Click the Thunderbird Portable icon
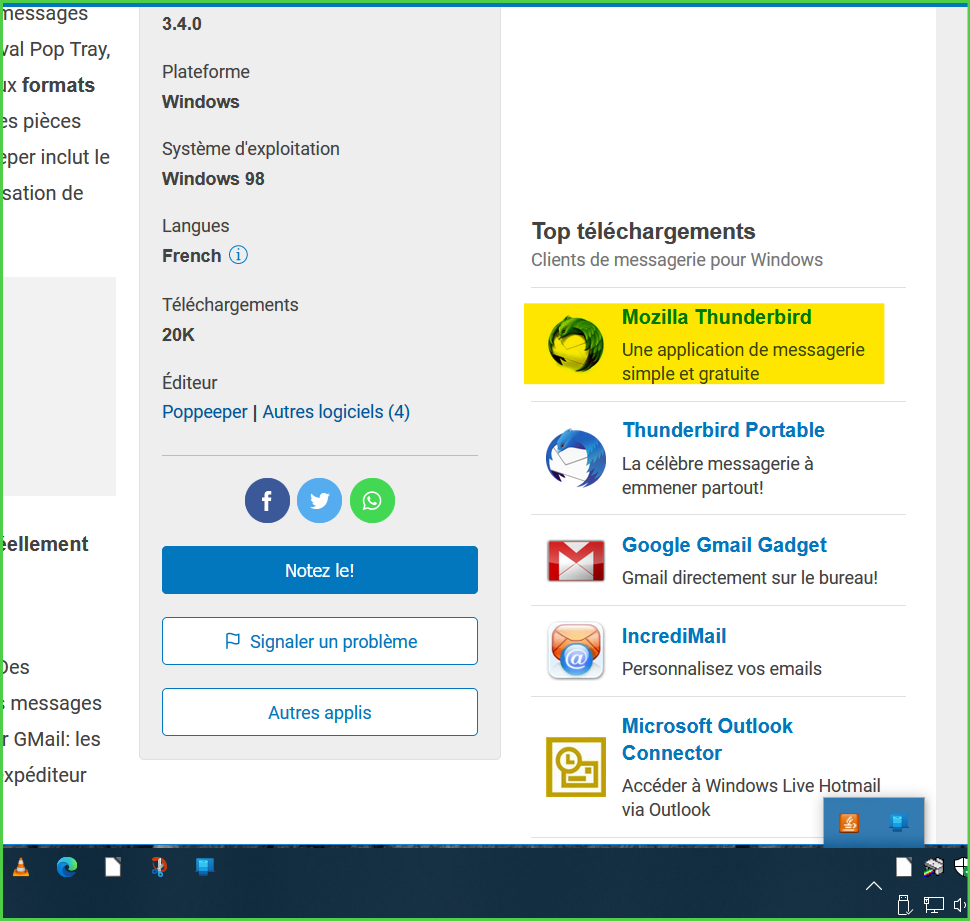Screen dimensions: 970x921 tap(575, 458)
